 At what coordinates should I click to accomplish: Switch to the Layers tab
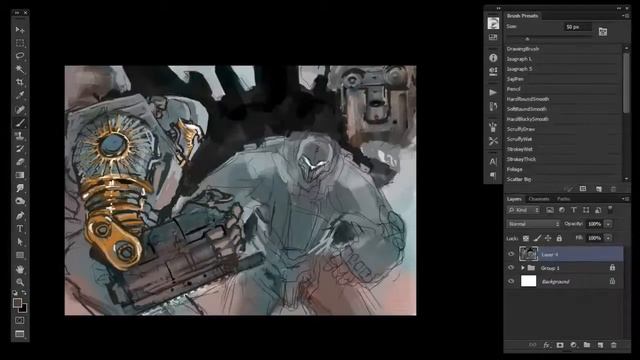click(514, 199)
